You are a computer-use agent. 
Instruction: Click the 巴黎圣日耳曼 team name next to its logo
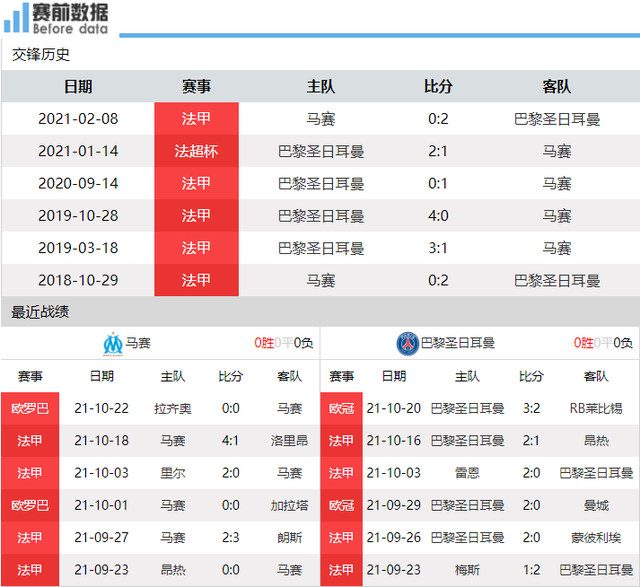458,343
